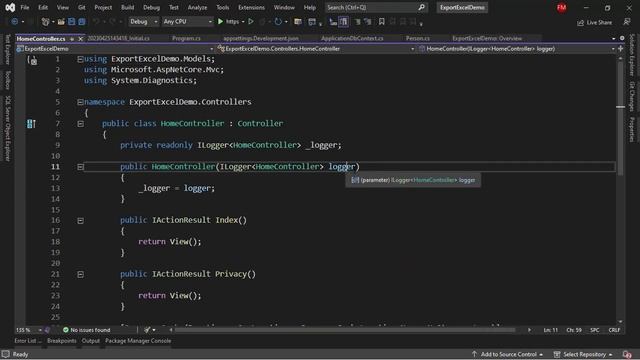Open the Build menu
640x360 pixels.
pos(127,7)
